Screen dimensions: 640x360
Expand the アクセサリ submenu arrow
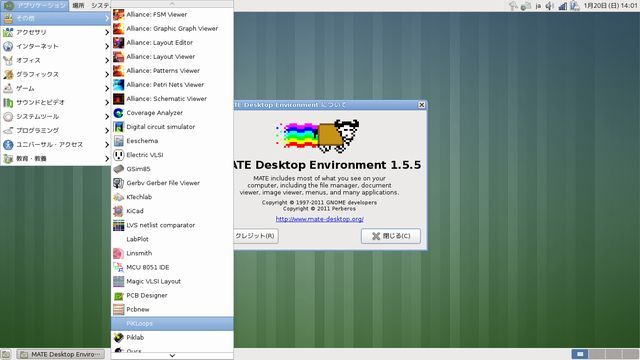(107, 32)
